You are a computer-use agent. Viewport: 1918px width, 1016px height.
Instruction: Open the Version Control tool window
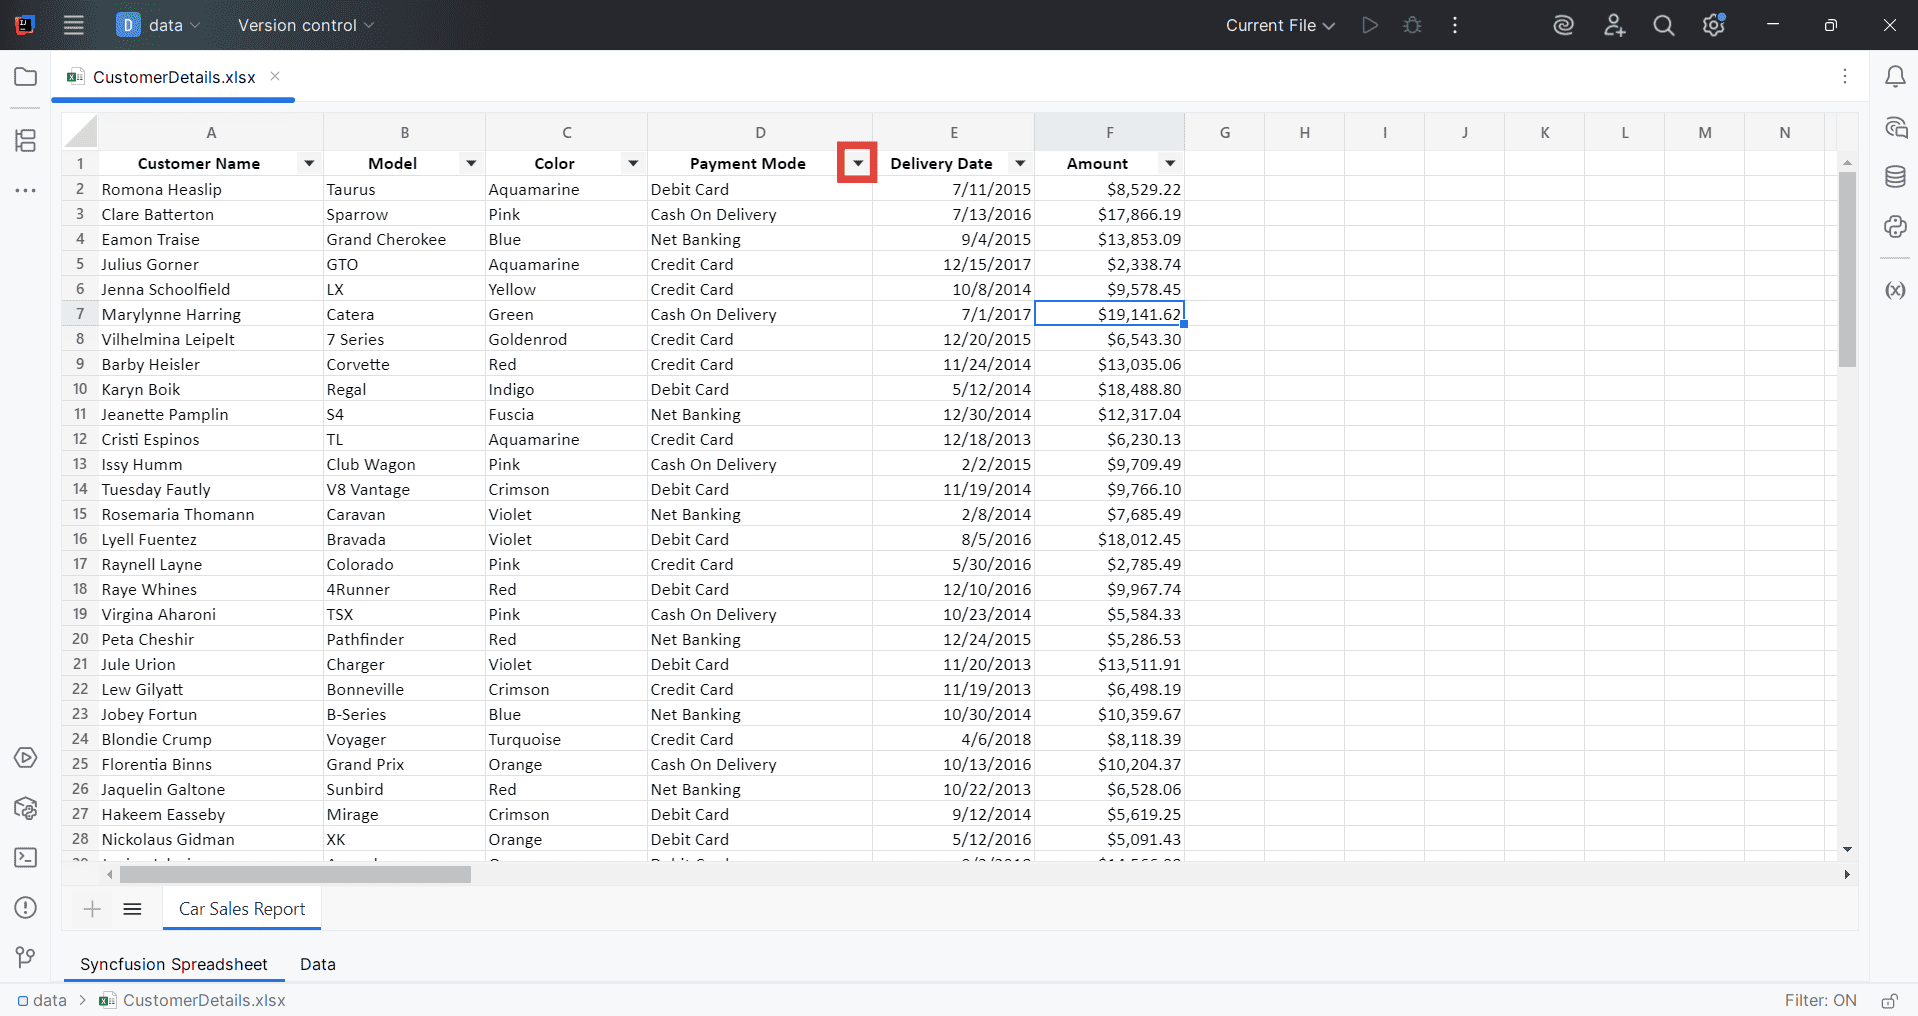[x=25, y=957]
